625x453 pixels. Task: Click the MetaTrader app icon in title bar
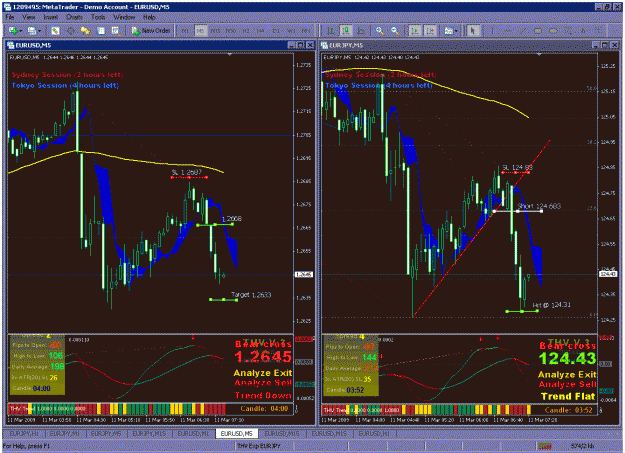7,7
